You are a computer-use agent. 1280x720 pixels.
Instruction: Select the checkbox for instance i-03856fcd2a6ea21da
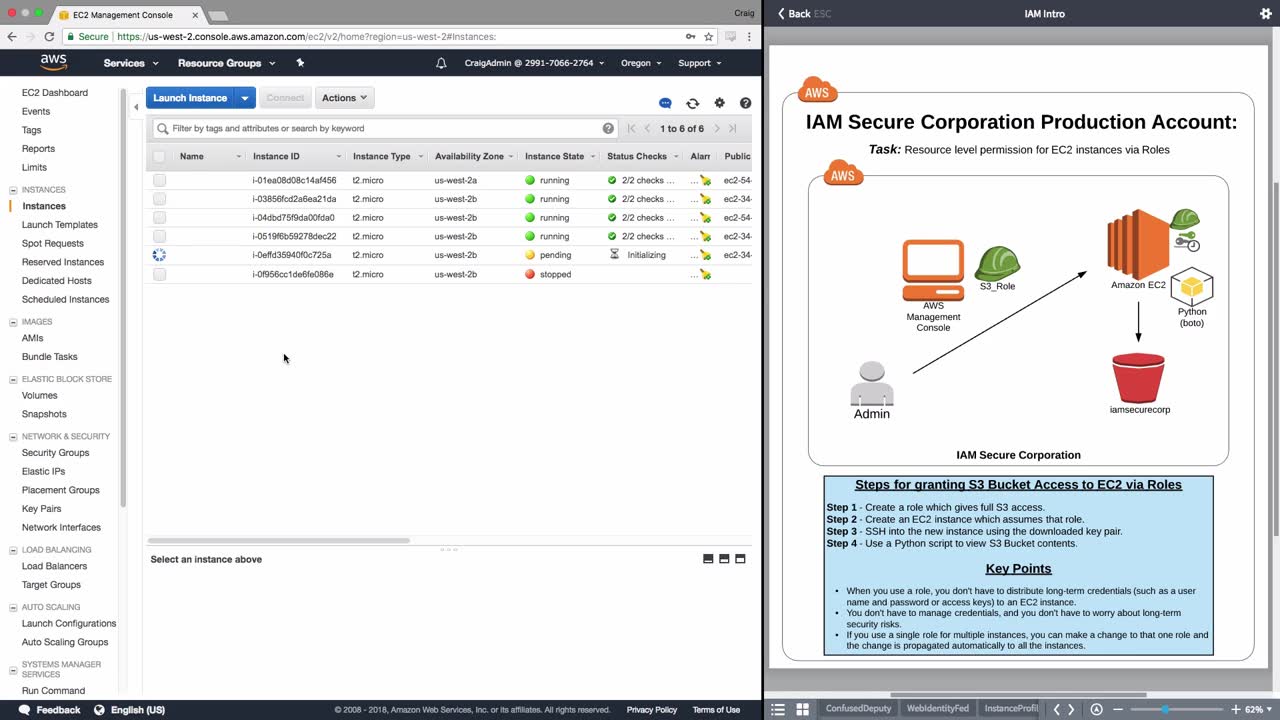pyautogui.click(x=160, y=199)
